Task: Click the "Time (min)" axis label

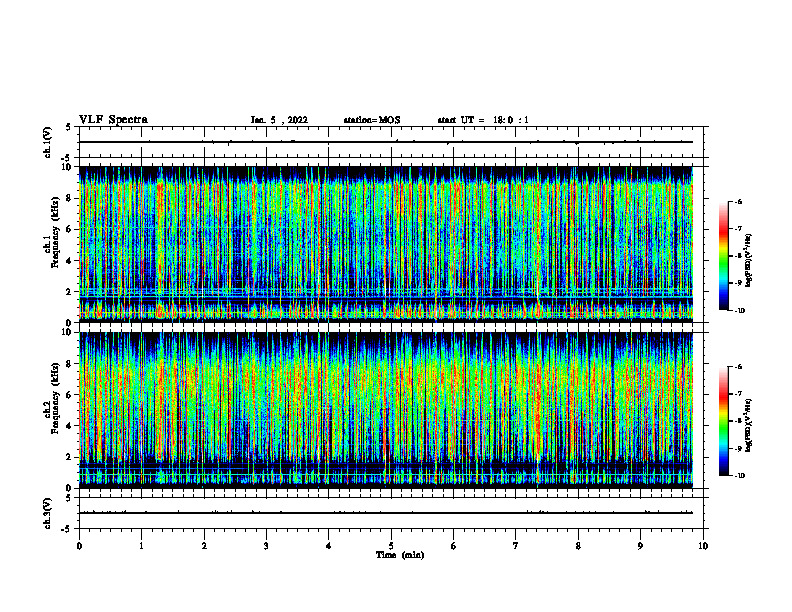Action: (x=400, y=555)
